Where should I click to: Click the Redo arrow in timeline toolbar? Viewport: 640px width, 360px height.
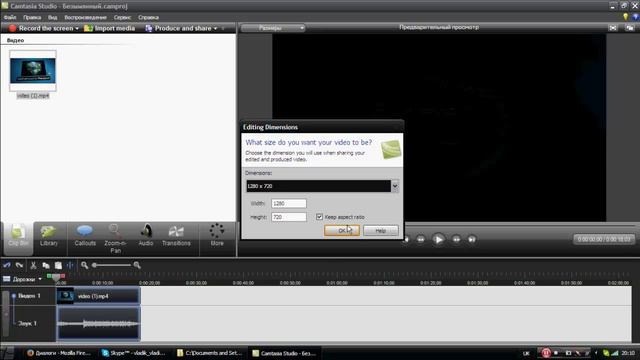[x=19, y=265]
